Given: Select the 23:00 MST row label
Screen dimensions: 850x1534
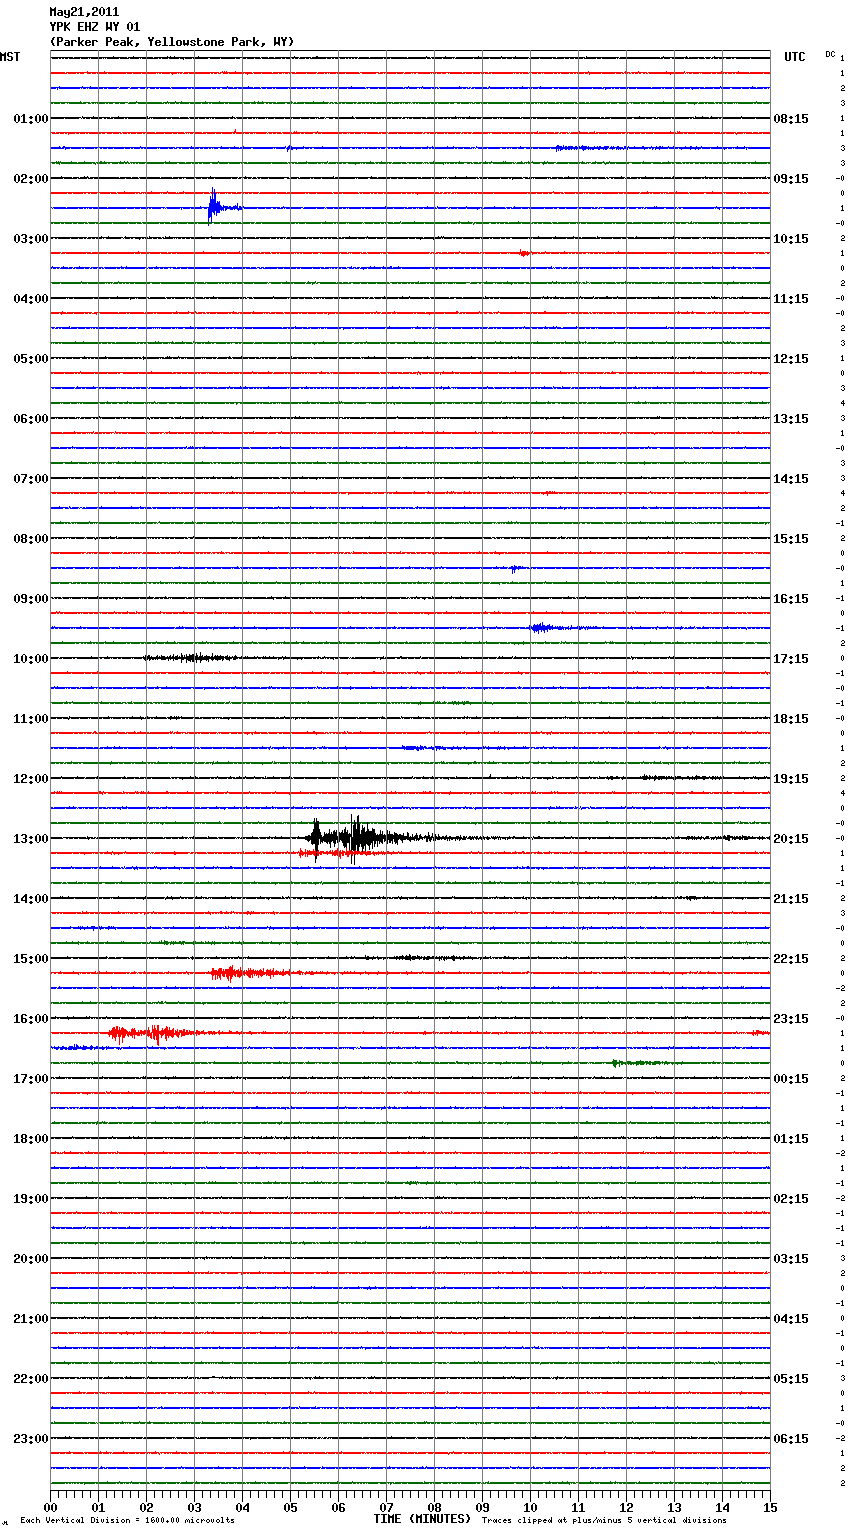Looking at the screenshot, I should pyautogui.click(x=30, y=1439).
